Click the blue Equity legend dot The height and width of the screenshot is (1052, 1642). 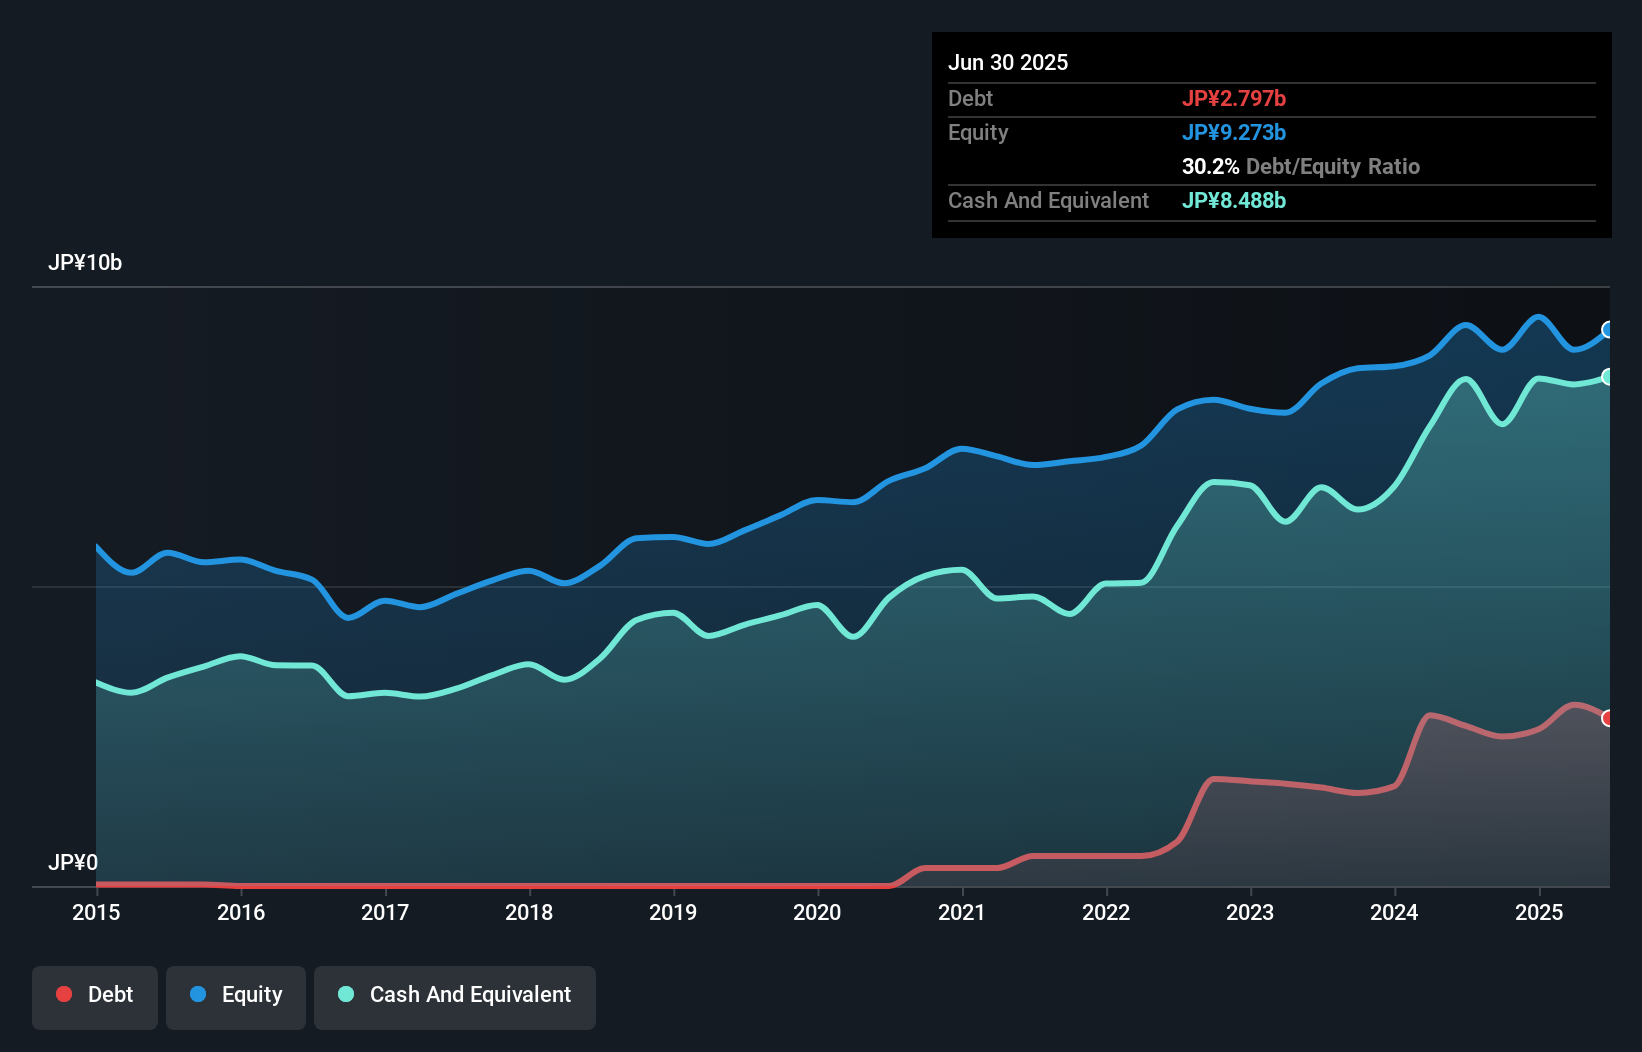pyautogui.click(x=197, y=994)
